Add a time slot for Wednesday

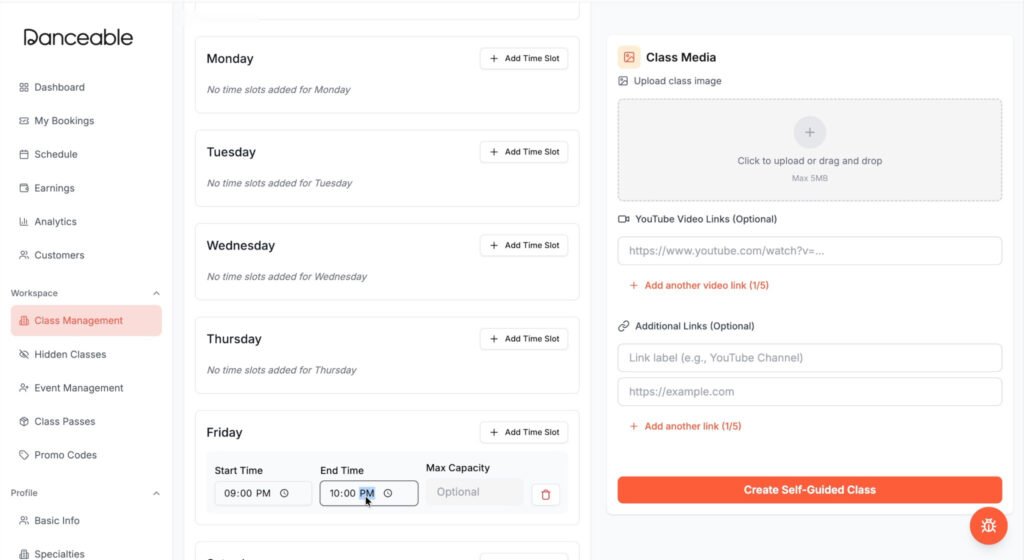(524, 245)
